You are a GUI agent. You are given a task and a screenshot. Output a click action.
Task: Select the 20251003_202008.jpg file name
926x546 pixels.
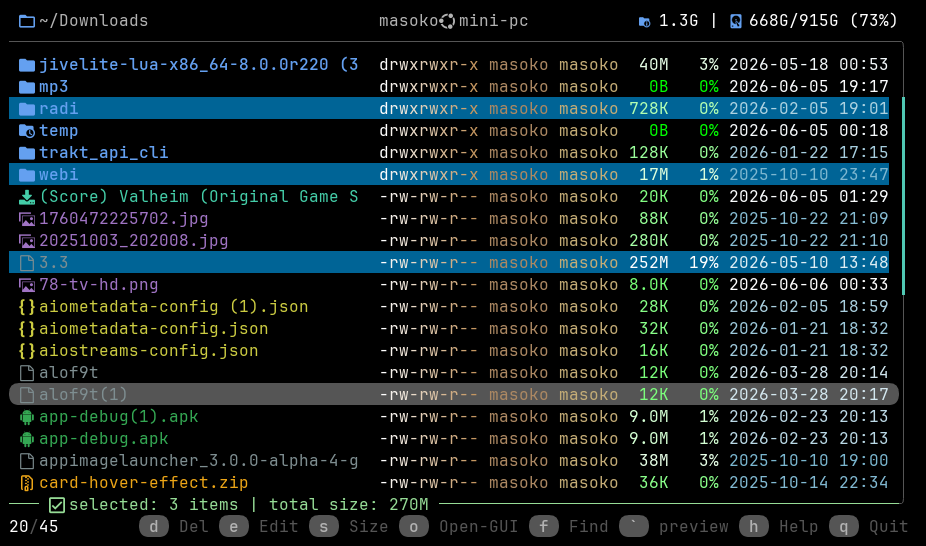click(x=133, y=241)
